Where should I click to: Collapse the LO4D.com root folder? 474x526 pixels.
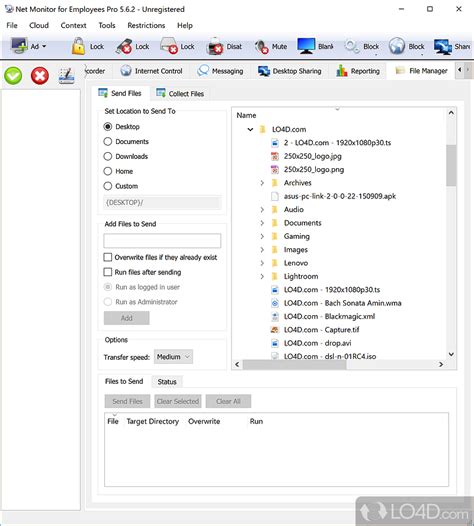pyautogui.click(x=250, y=129)
